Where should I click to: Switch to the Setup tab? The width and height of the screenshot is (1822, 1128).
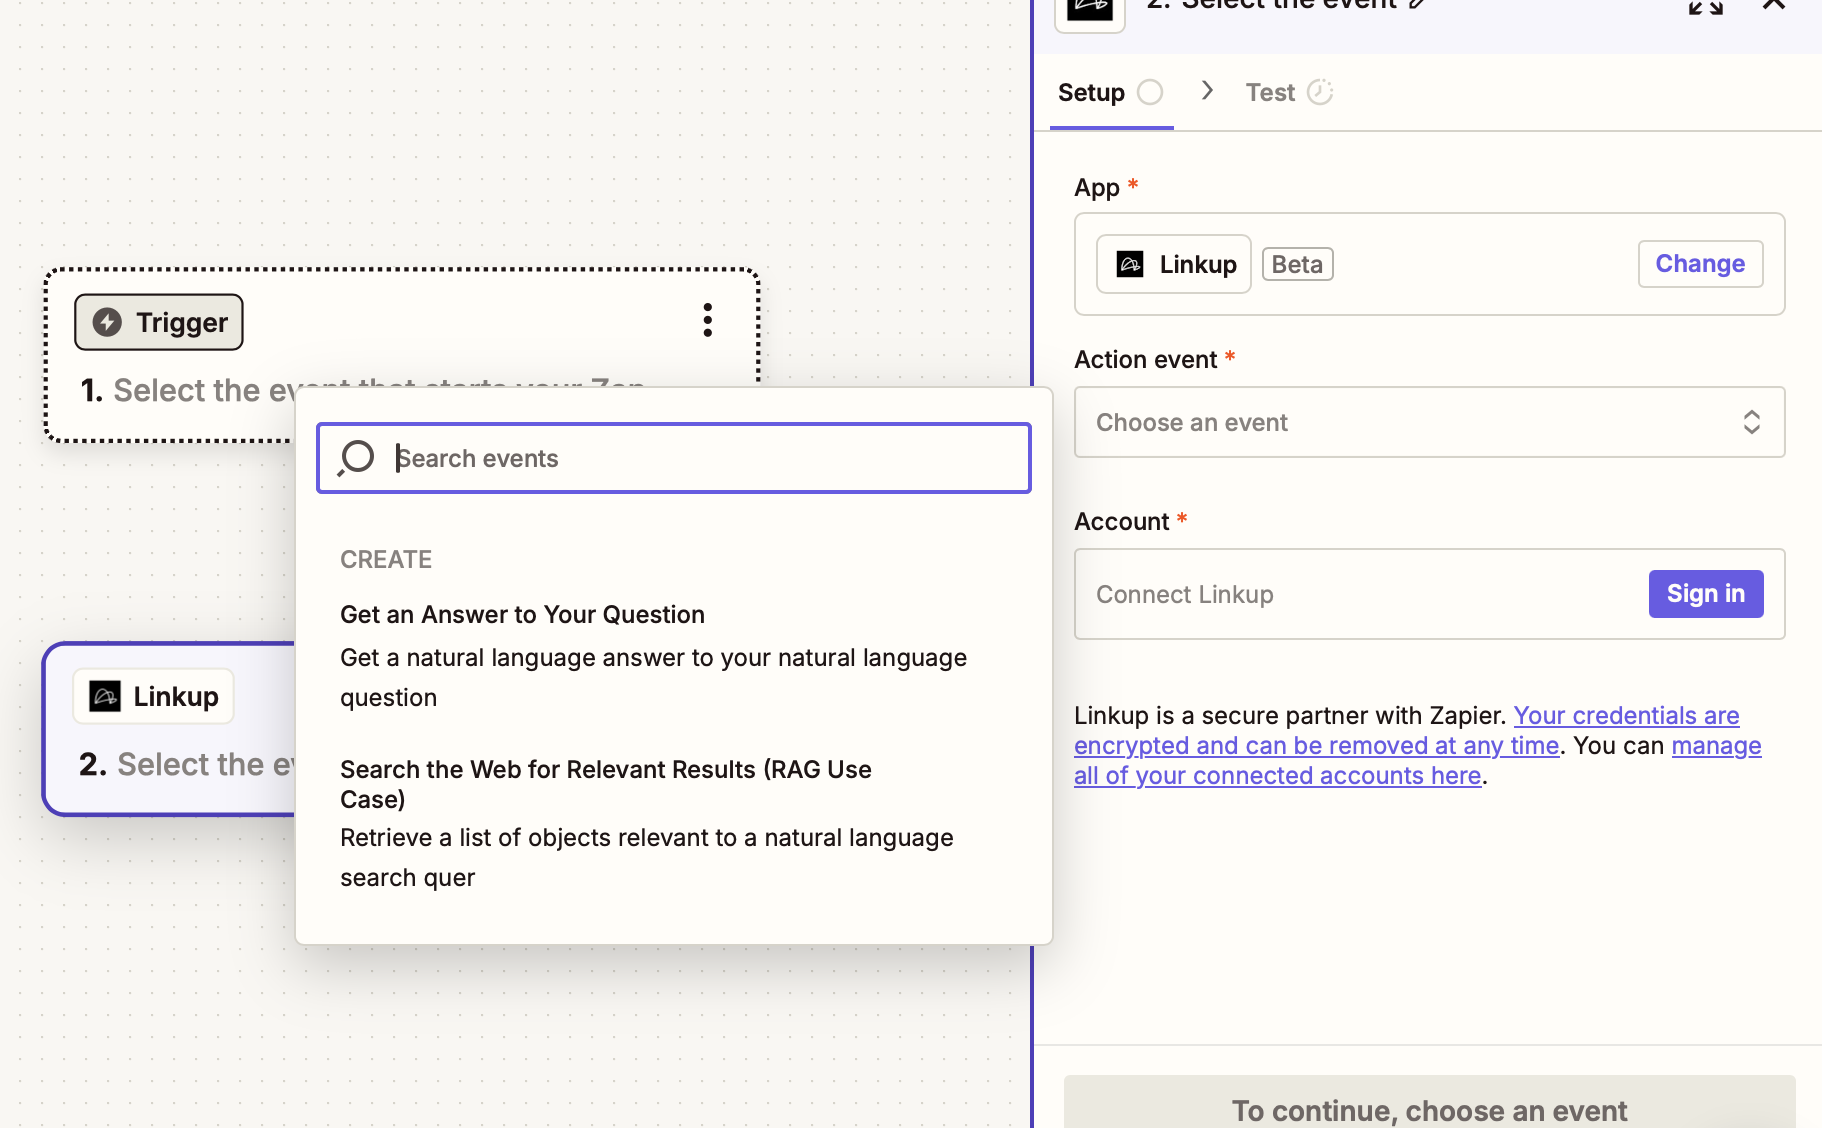click(1111, 93)
